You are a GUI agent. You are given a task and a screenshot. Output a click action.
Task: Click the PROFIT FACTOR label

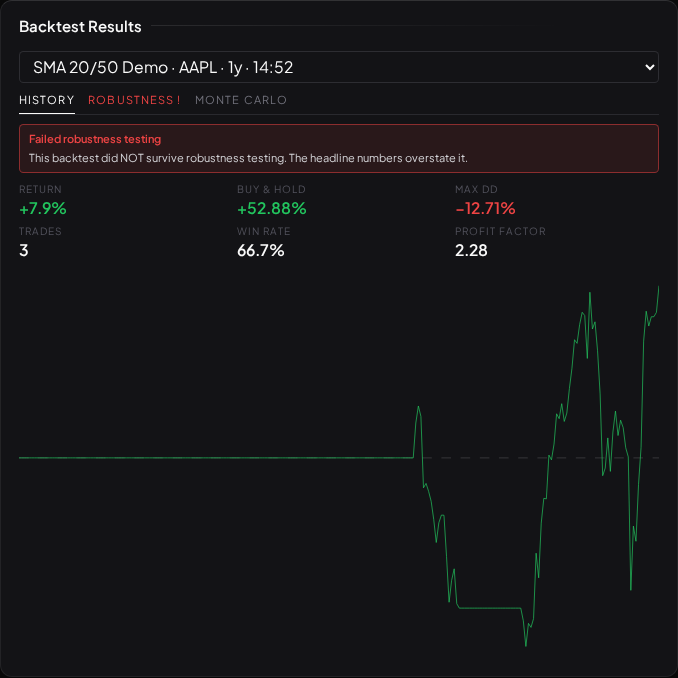coord(500,231)
